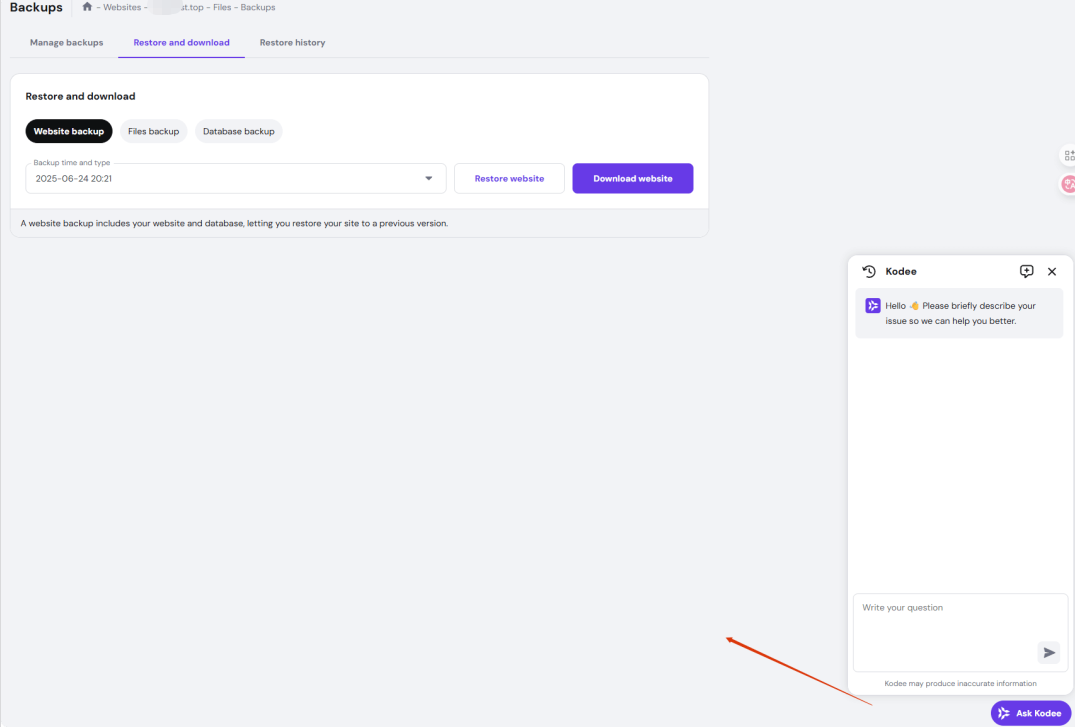1075x727 pixels.
Task: Open the Restore history tab
Action: click(293, 43)
